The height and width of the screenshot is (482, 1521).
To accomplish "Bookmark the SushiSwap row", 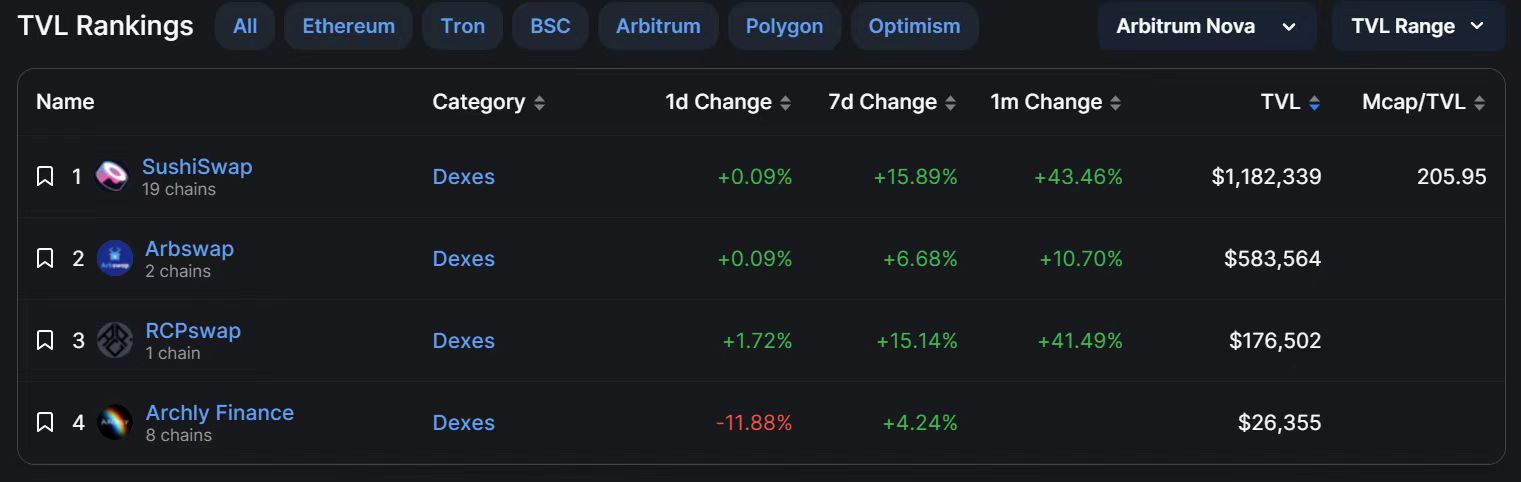I will tap(45, 177).
